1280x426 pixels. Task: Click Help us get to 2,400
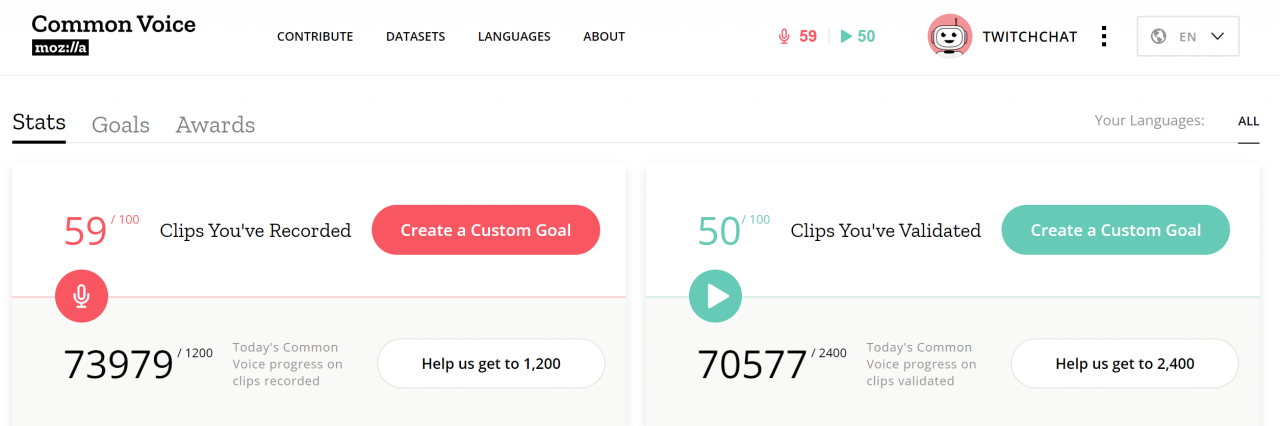[x=1125, y=364]
